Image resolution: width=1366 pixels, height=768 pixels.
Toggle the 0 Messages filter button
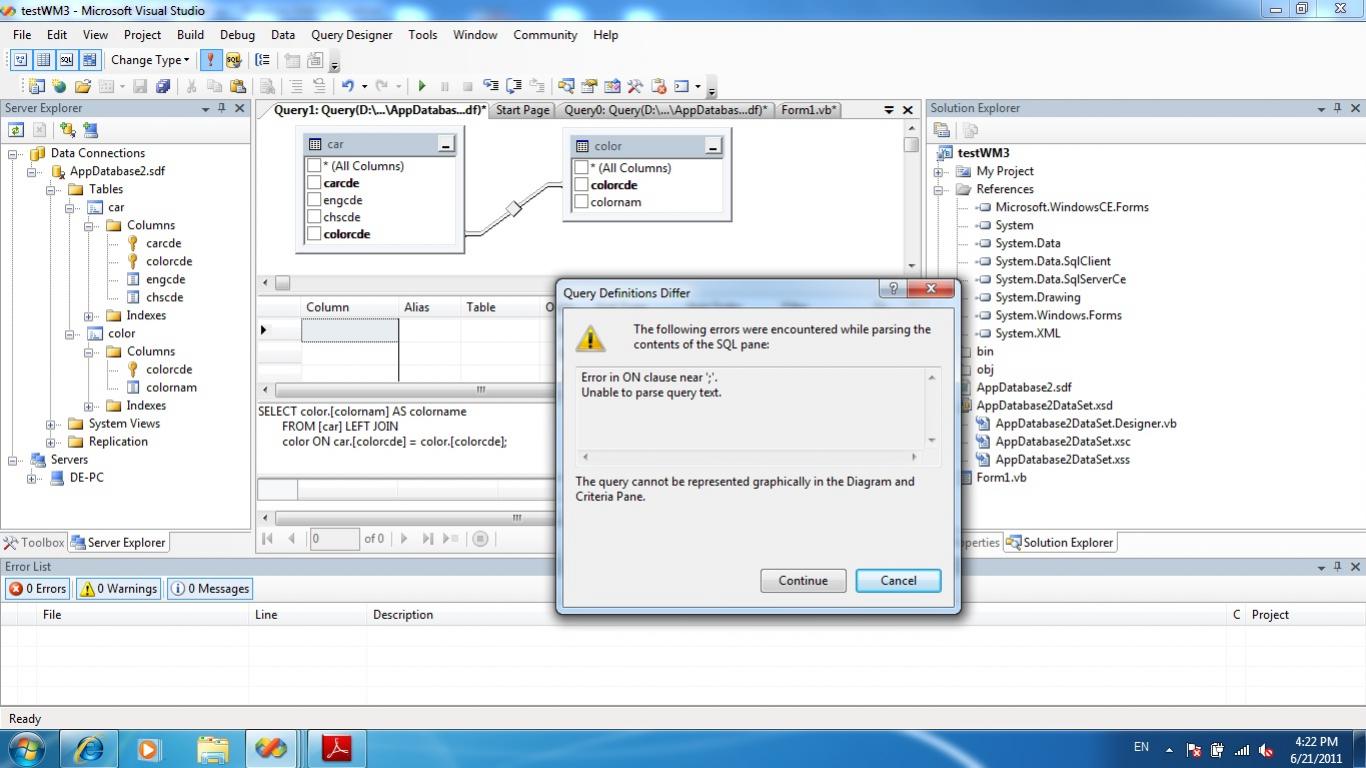click(210, 588)
